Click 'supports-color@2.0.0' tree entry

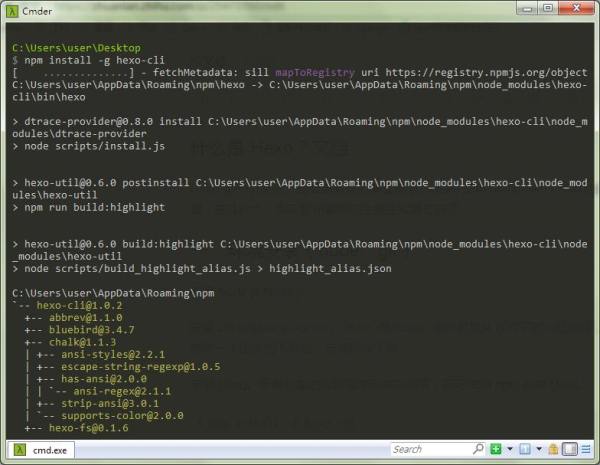click(x=122, y=415)
